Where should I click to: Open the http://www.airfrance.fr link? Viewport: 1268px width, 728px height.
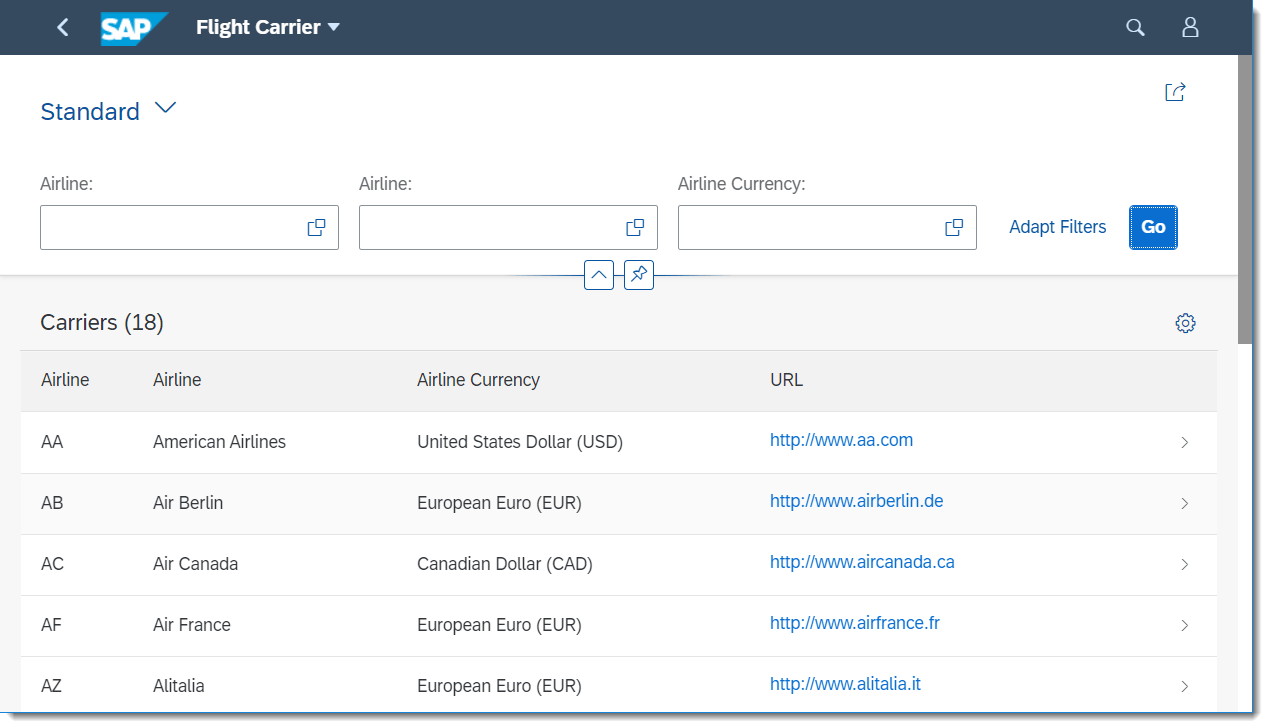pos(855,623)
